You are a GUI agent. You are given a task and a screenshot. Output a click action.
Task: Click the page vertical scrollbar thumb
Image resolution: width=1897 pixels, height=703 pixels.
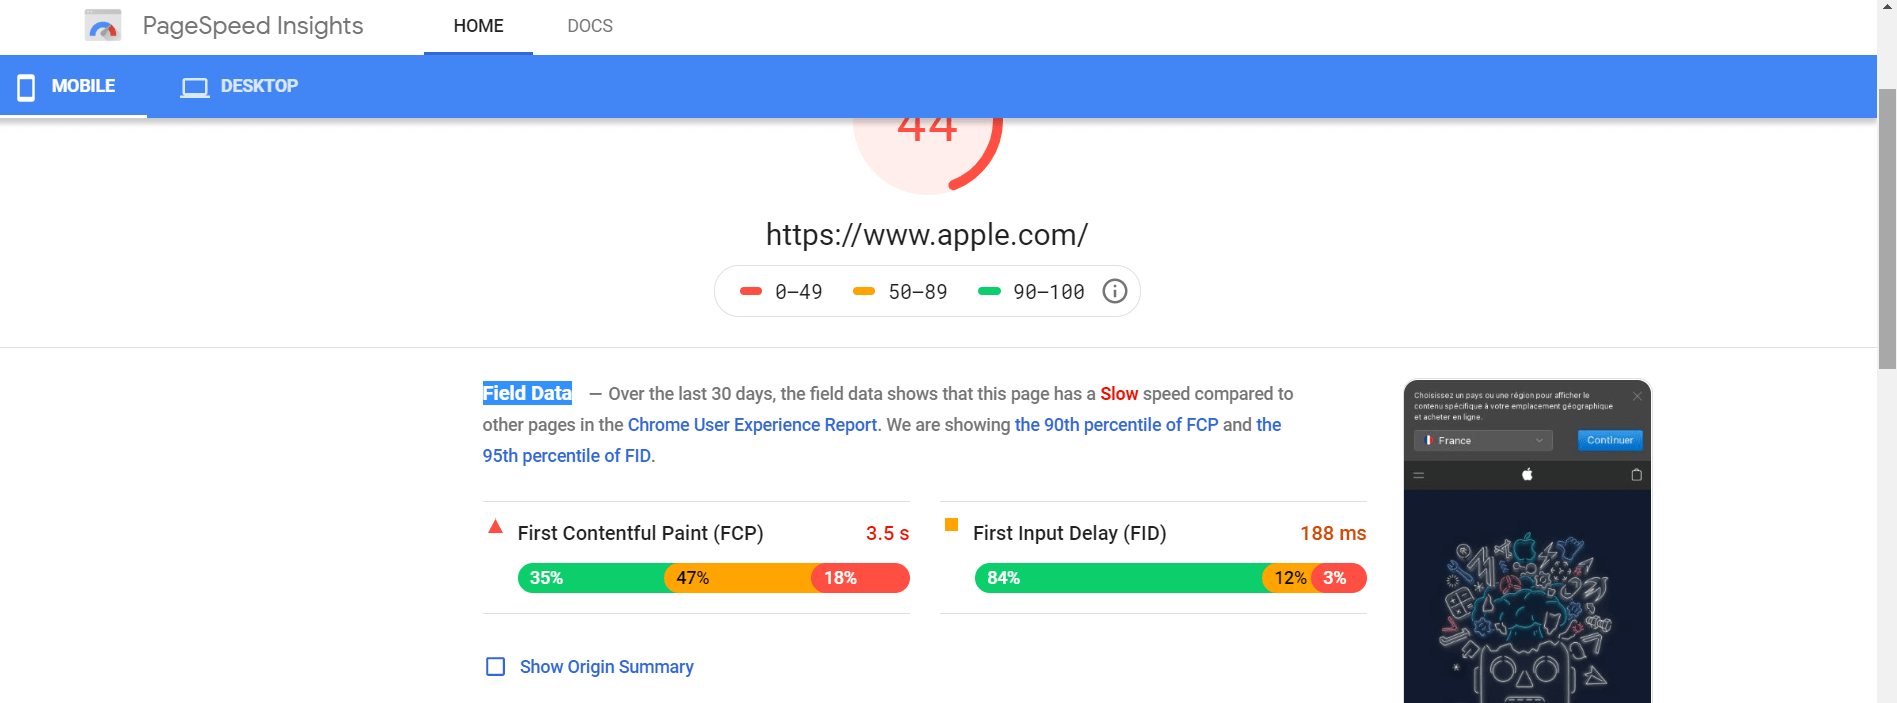1887,229
